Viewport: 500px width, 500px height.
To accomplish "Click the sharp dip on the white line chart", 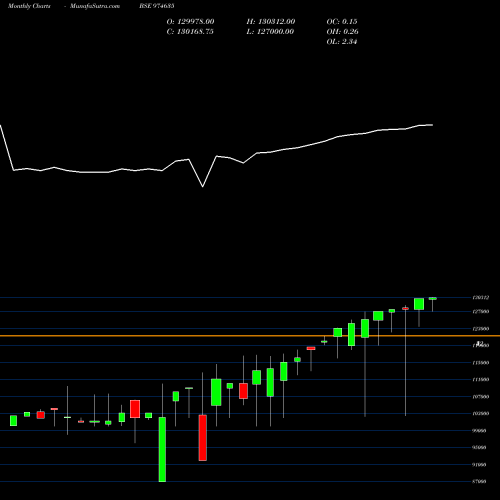I will (x=203, y=186).
